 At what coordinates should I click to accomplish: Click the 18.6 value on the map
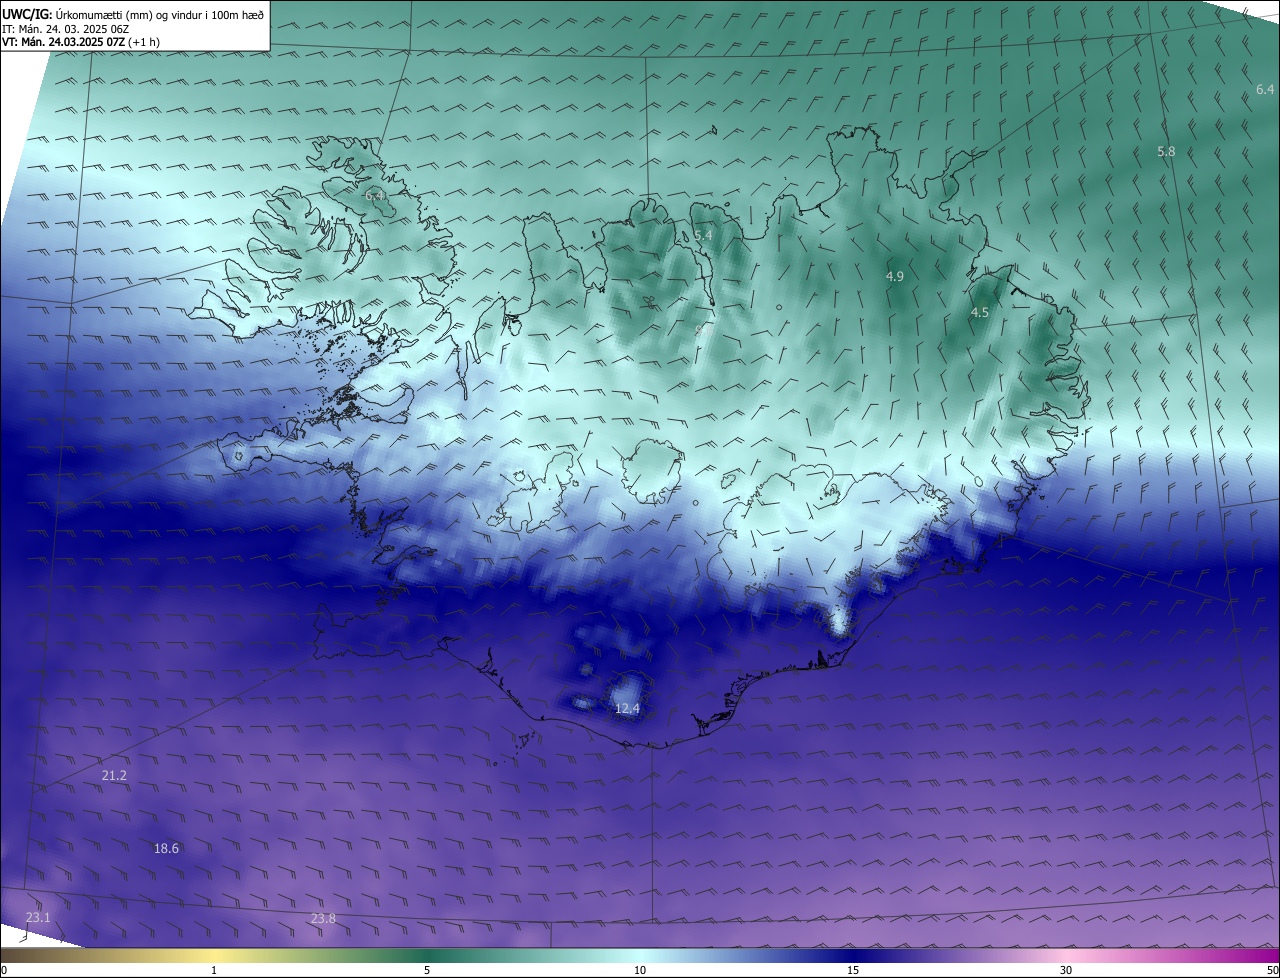click(x=166, y=848)
